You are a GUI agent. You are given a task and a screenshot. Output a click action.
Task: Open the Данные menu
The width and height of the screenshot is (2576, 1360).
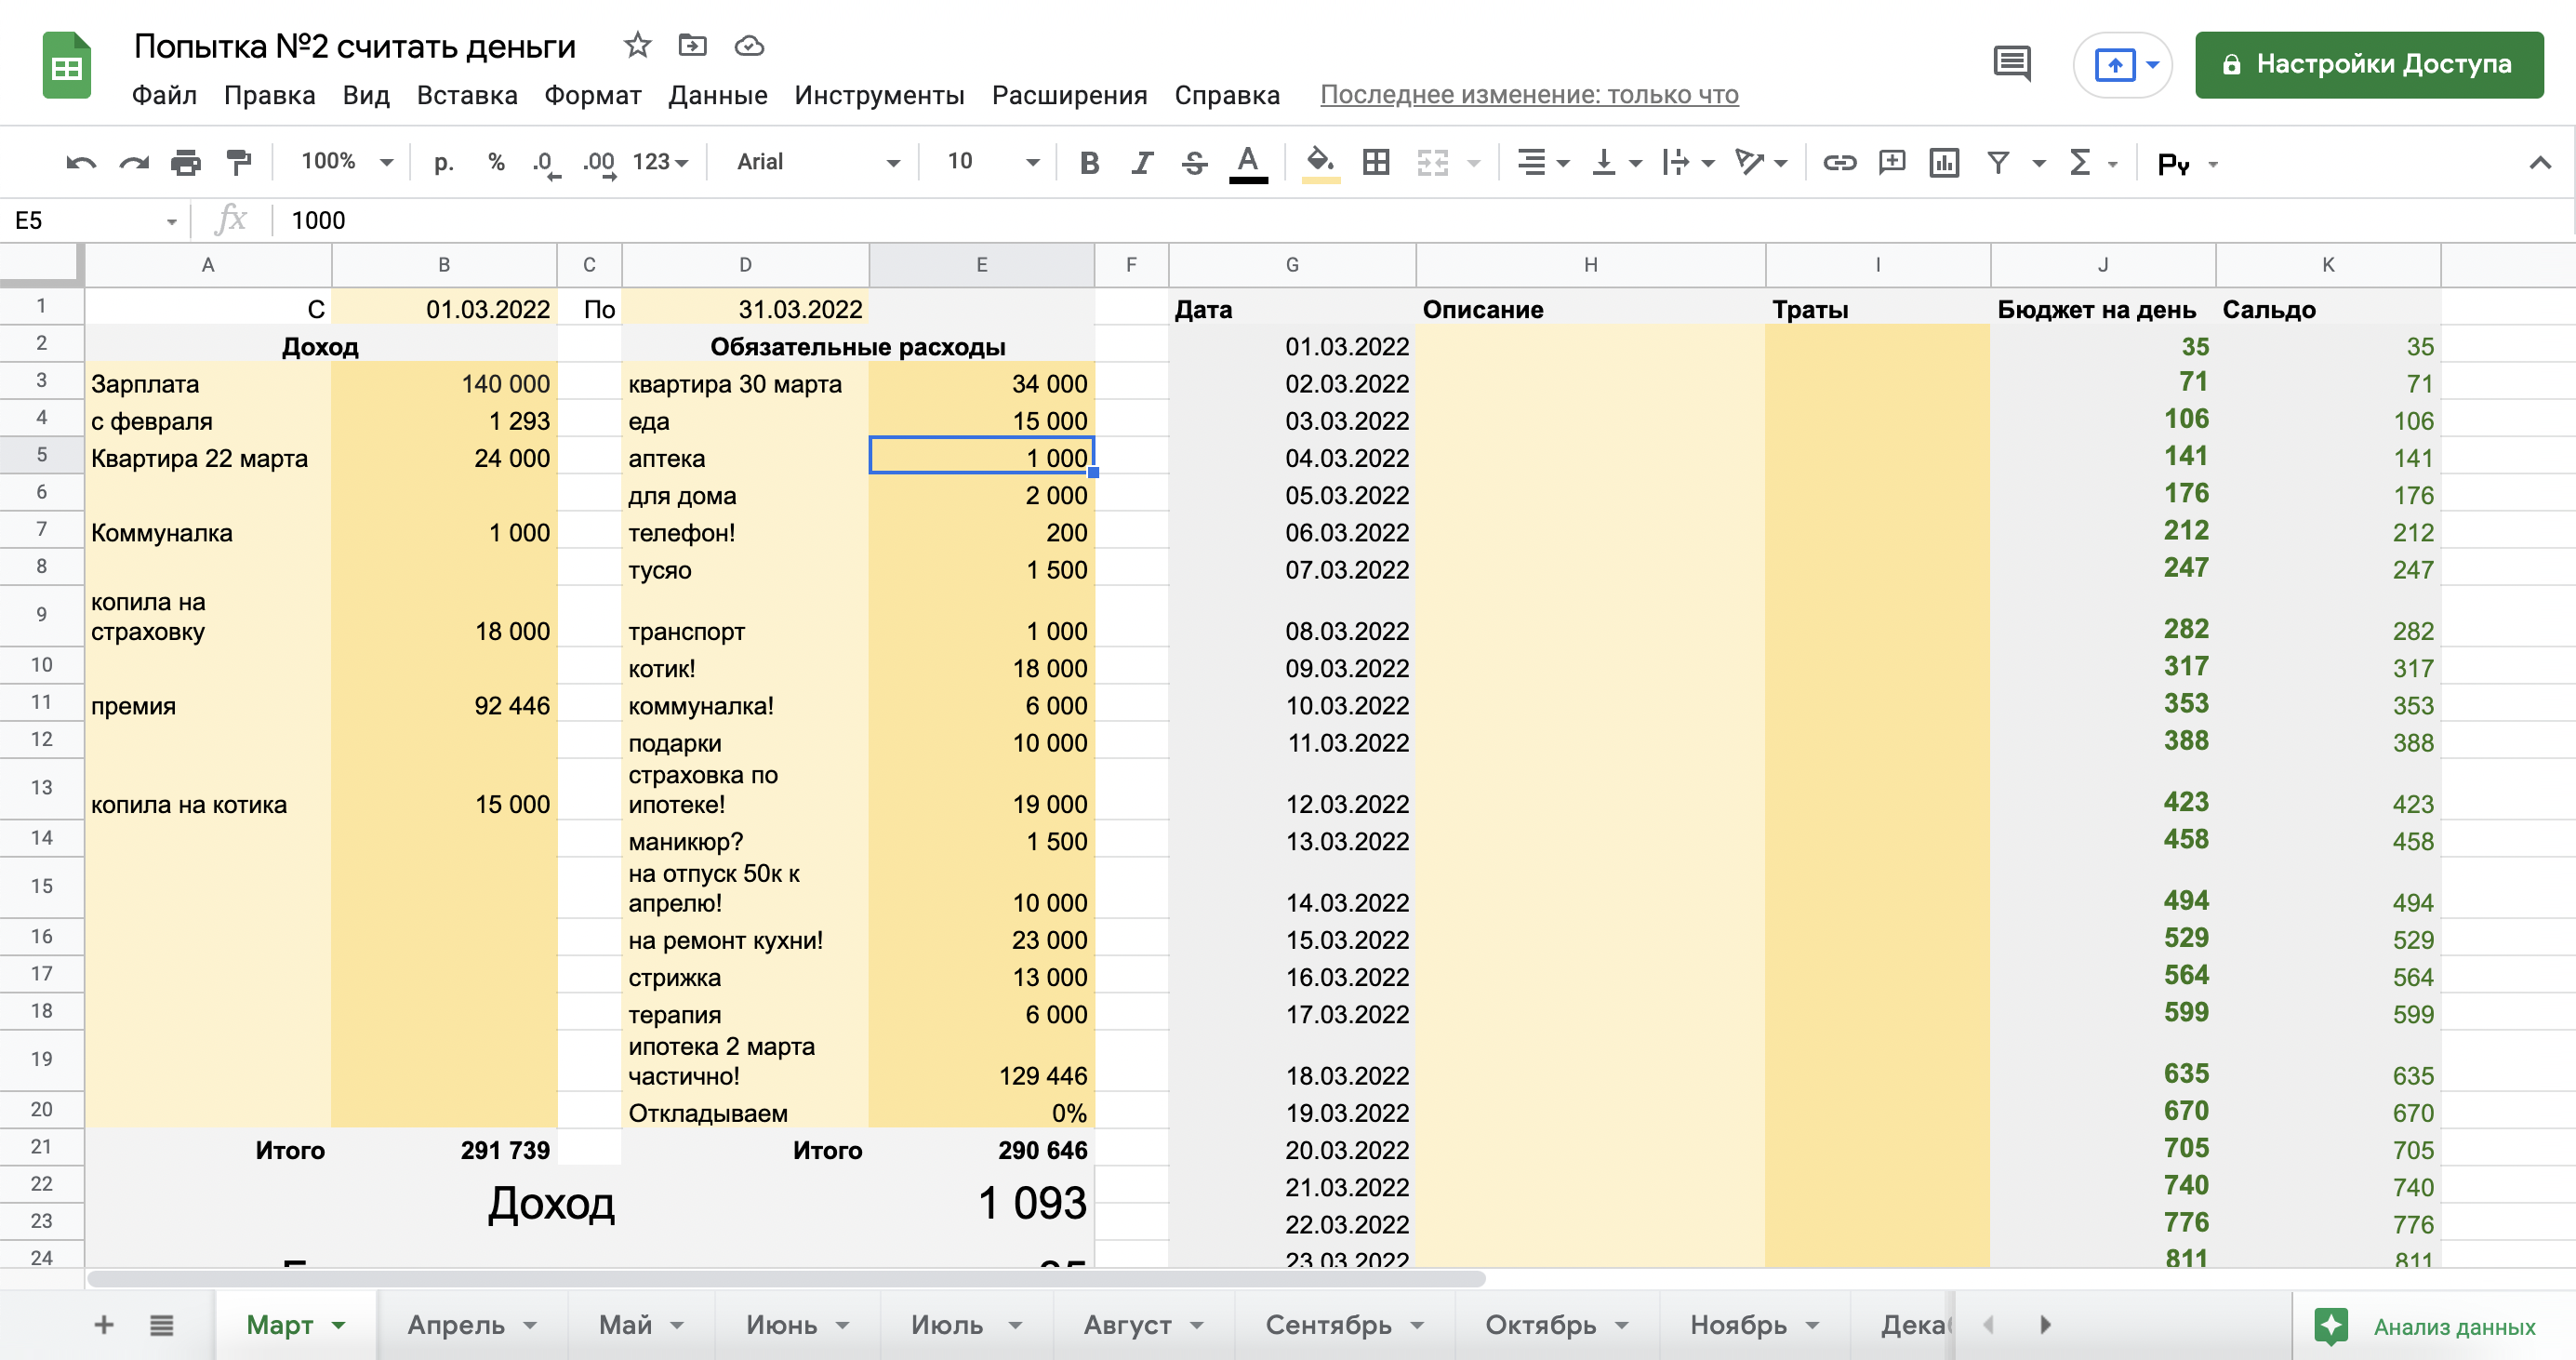(x=718, y=95)
